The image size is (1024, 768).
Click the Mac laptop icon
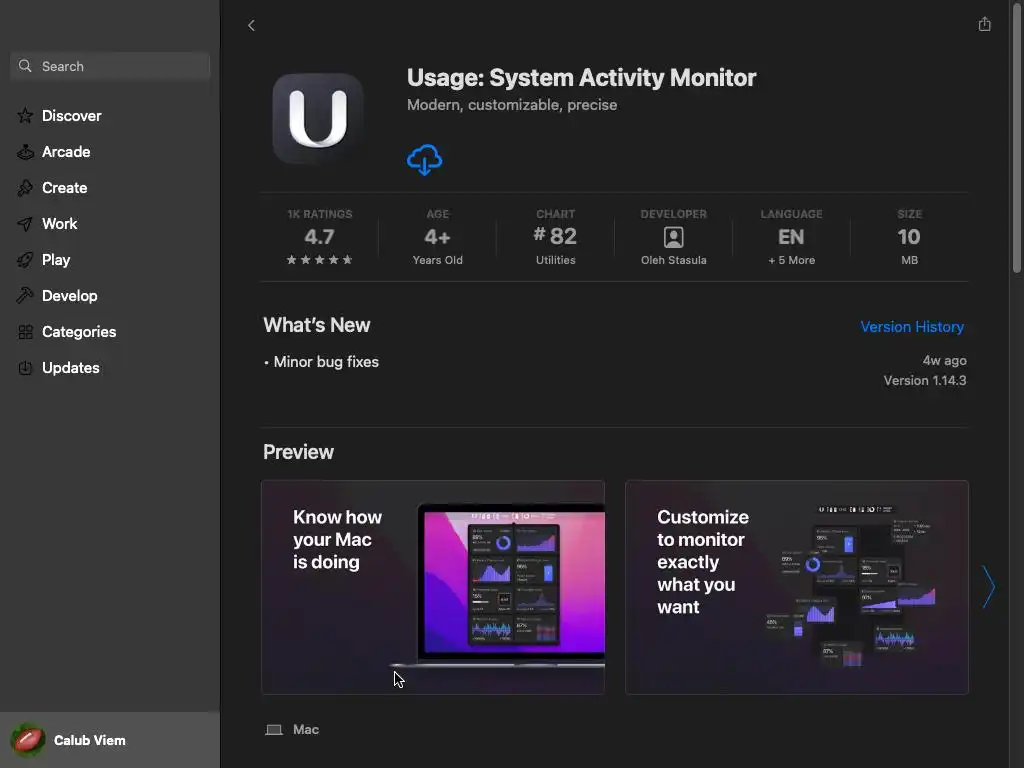(274, 729)
